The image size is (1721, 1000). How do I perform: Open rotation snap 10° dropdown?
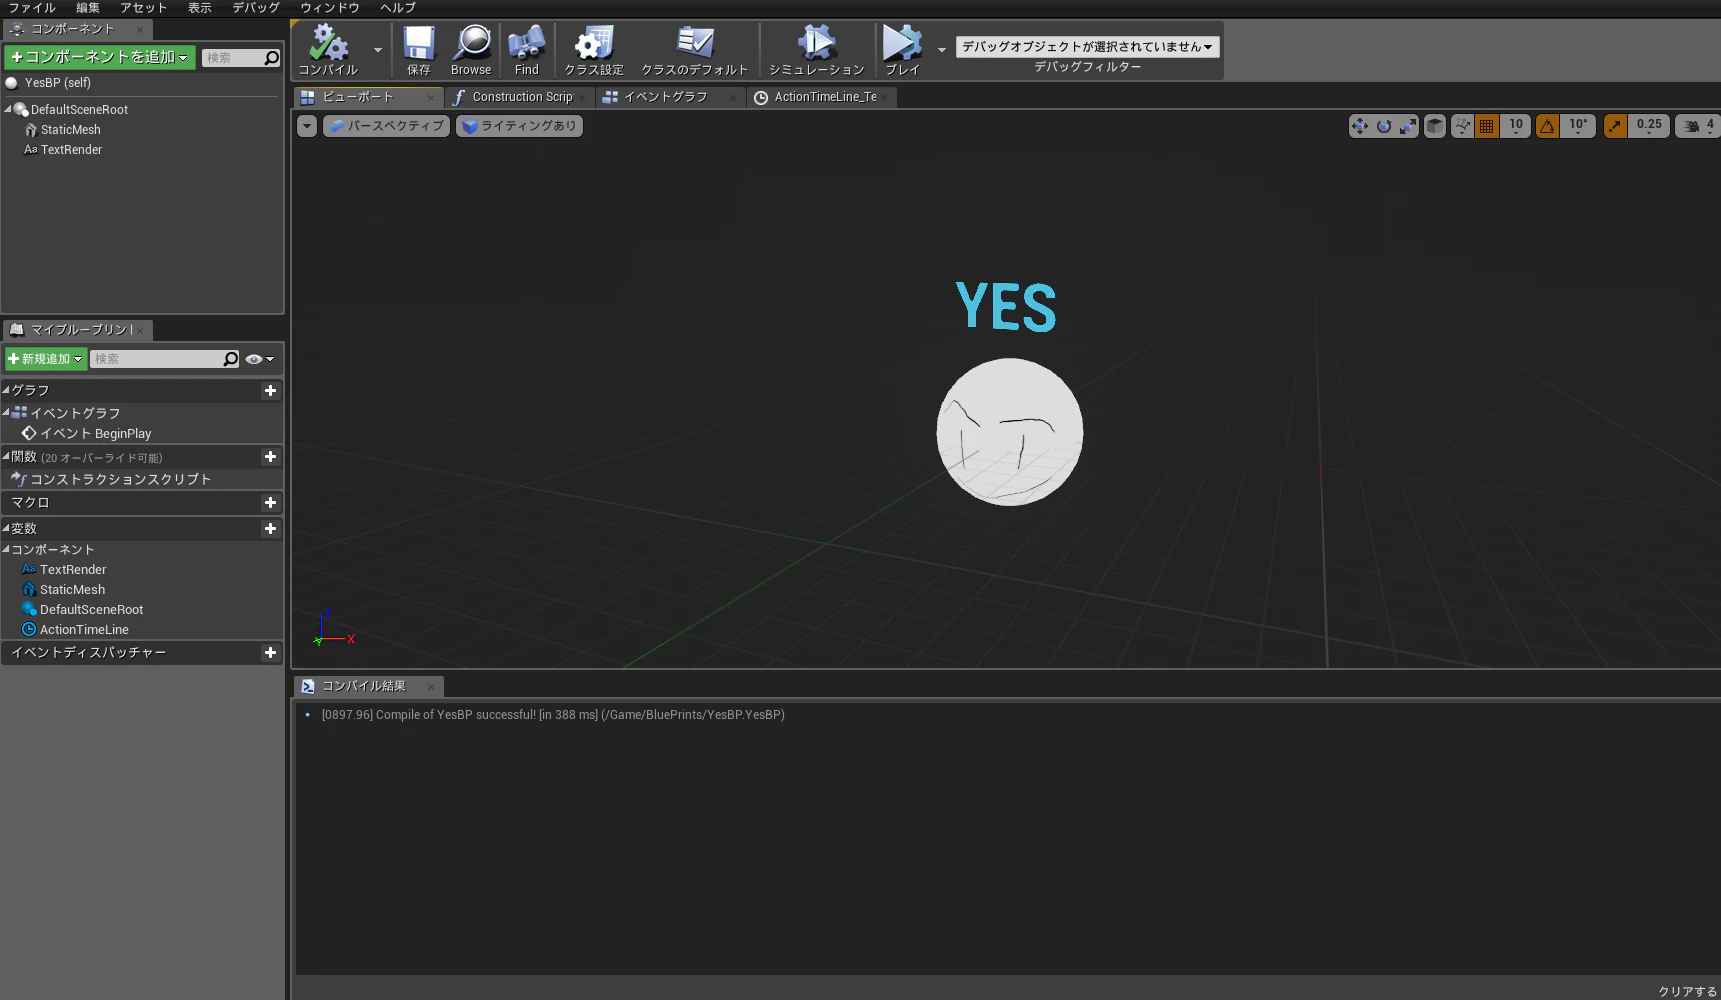click(x=1578, y=126)
